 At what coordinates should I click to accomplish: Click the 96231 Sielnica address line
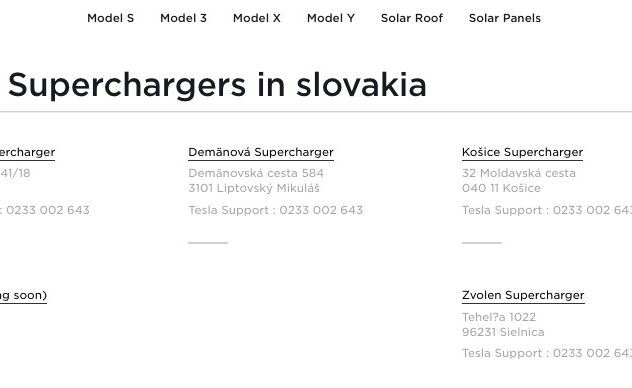tap(503, 332)
